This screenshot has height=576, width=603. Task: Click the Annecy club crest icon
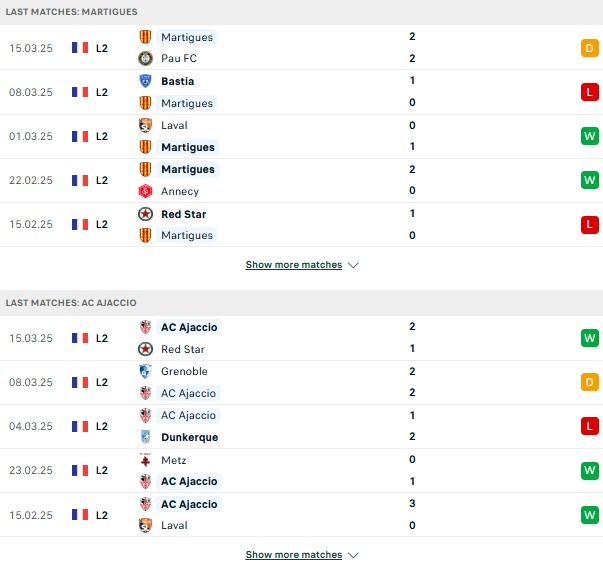point(145,191)
